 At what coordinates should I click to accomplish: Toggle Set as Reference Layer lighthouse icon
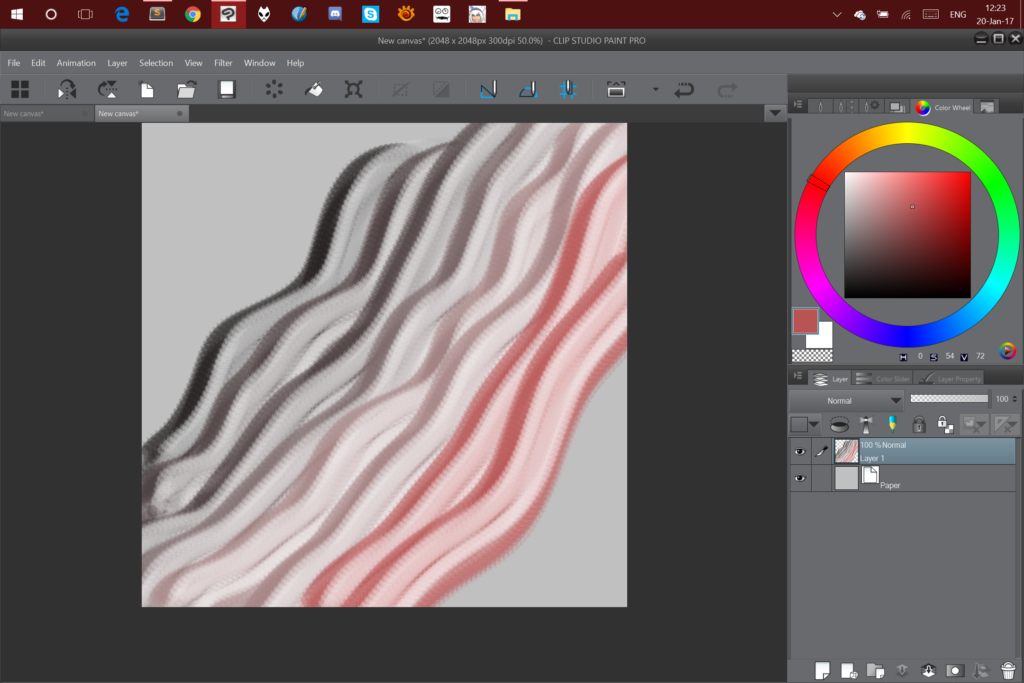(866, 425)
